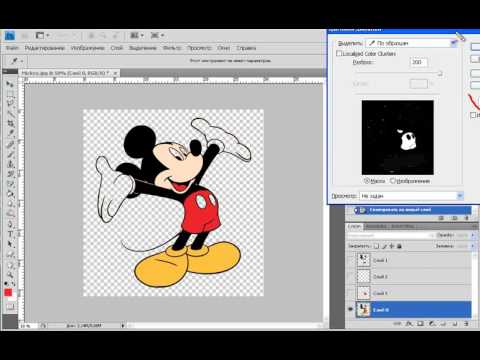
Task: Select the Crop tool in the toolbox
Action: [11, 123]
